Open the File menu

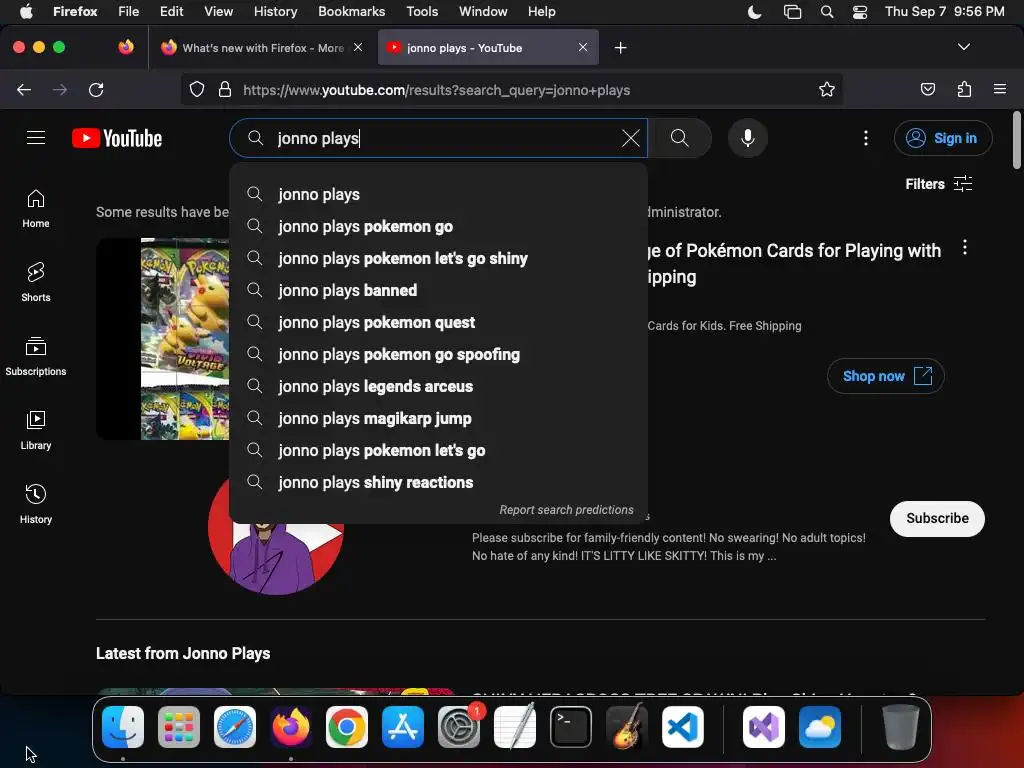(x=129, y=12)
